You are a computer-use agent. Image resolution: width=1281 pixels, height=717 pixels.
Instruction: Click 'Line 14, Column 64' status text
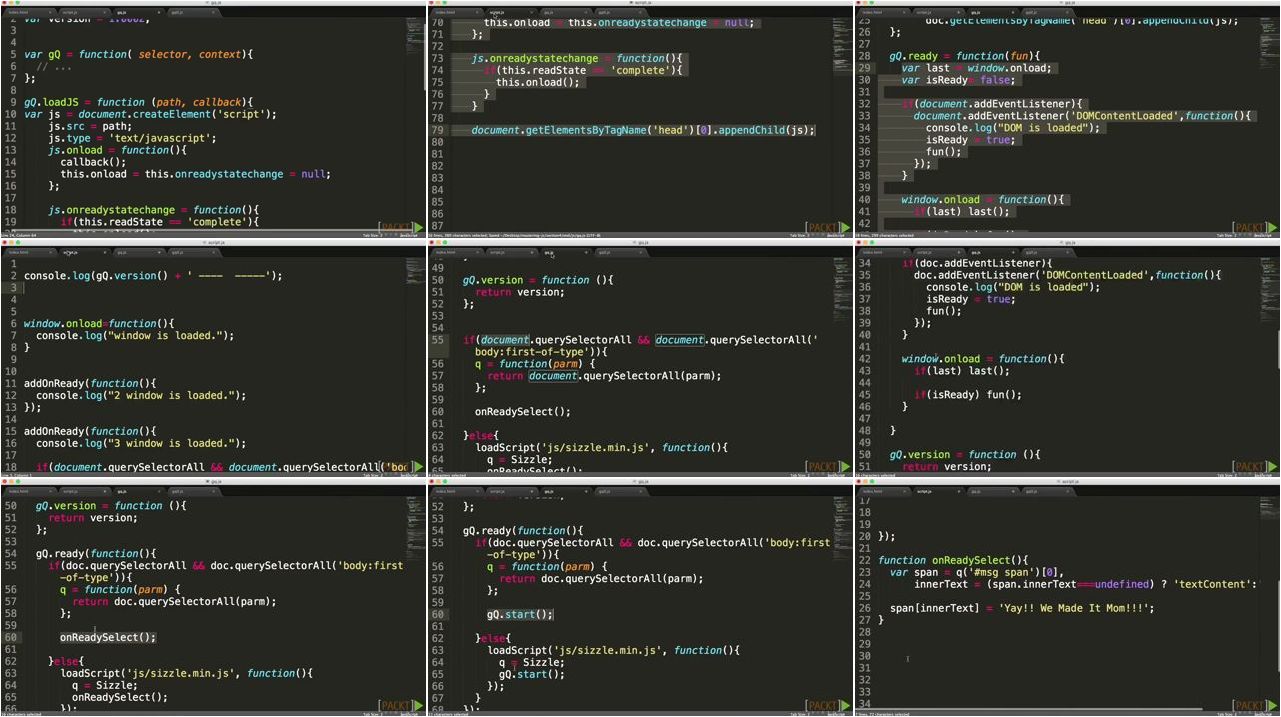[18, 235]
